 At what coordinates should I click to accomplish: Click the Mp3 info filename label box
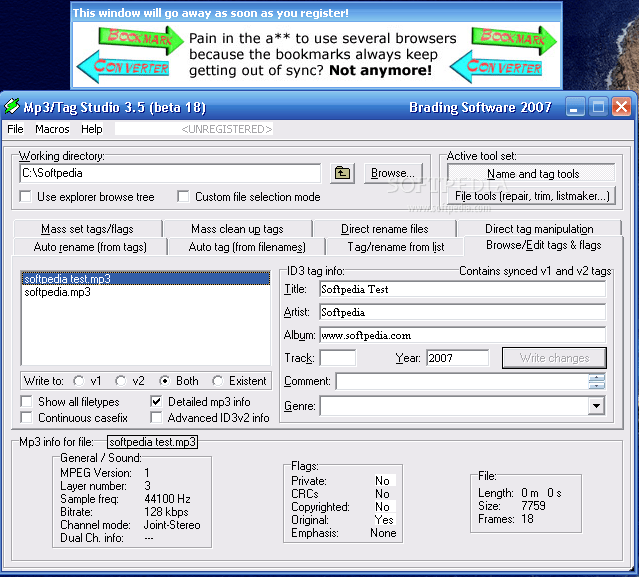click(x=152, y=442)
